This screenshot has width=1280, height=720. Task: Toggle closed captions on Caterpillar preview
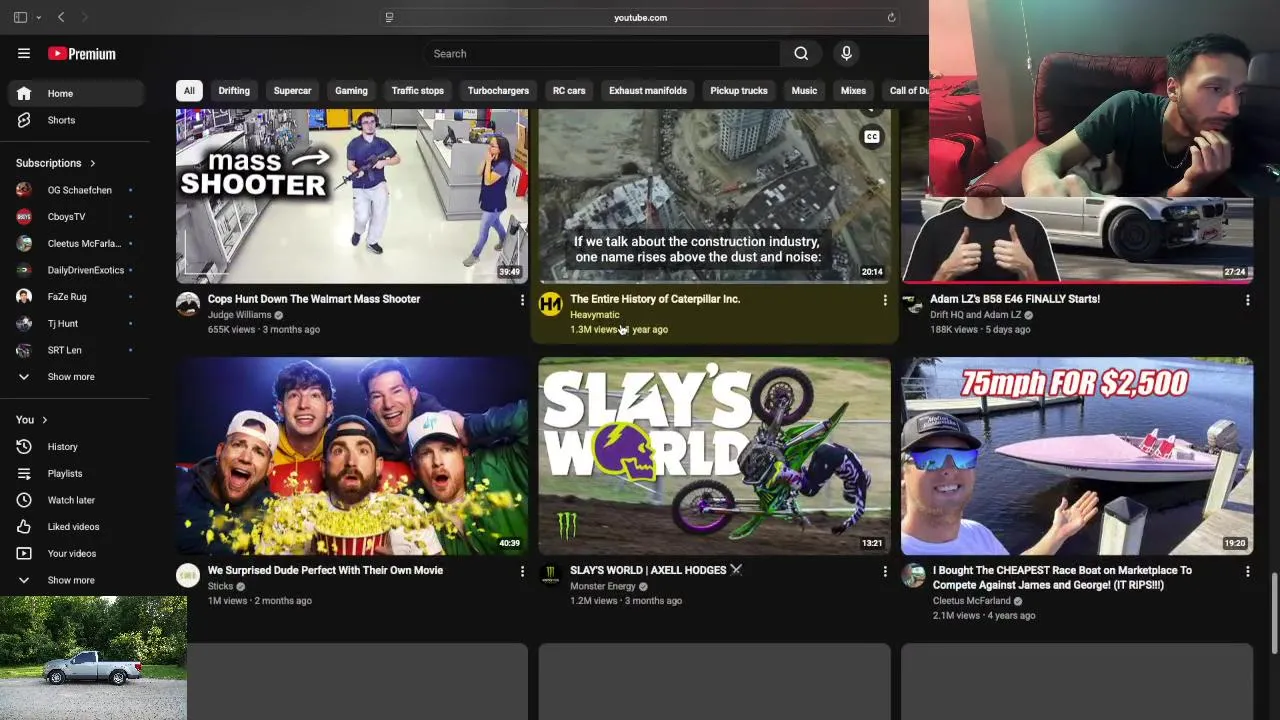pos(872,137)
